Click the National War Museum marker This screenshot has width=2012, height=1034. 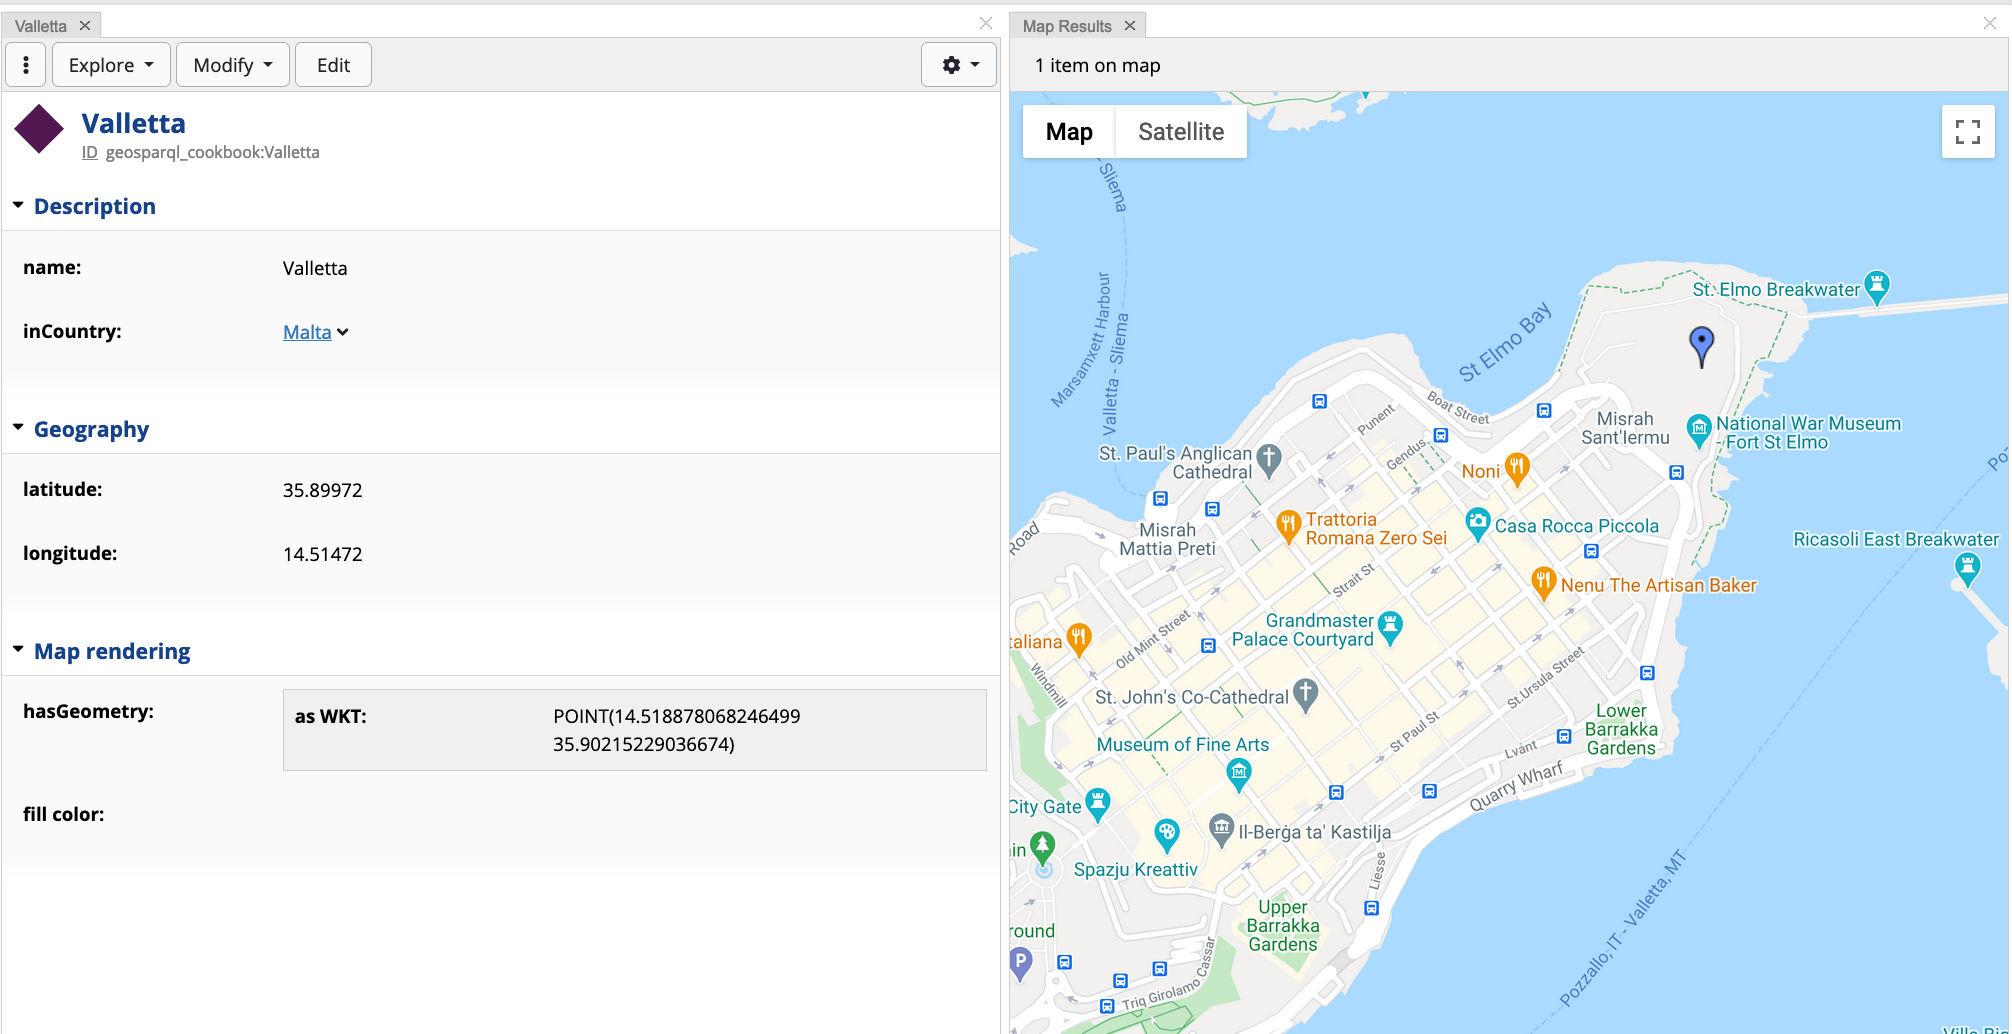tap(1698, 429)
